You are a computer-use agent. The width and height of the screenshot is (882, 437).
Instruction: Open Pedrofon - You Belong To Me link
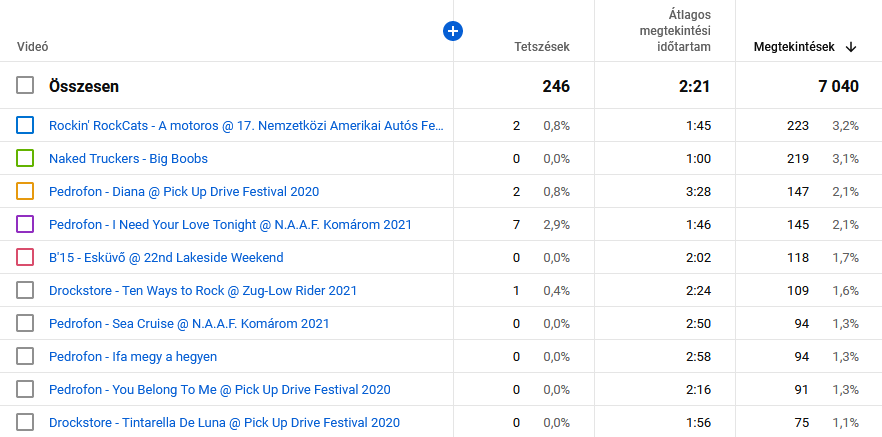[219, 389]
